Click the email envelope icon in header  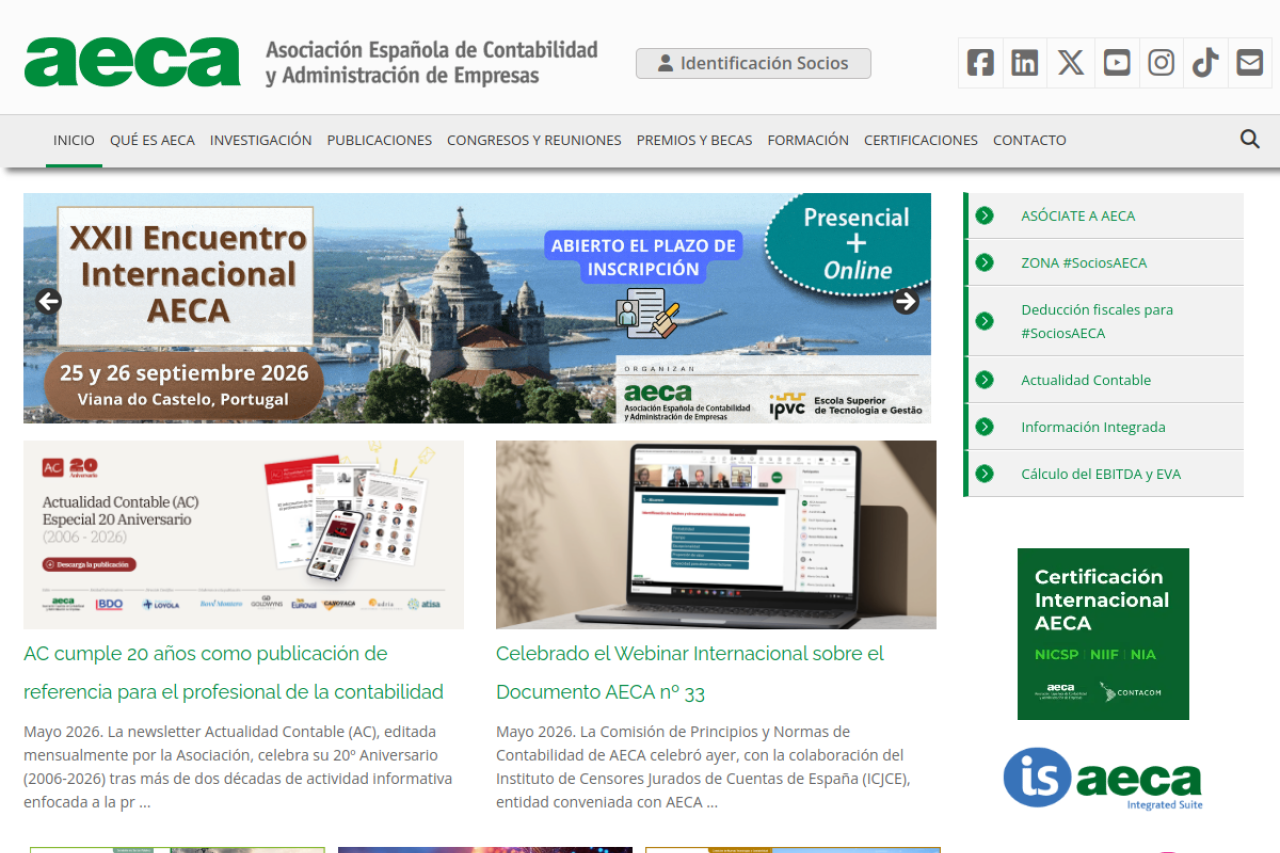click(x=1250, y=63)
